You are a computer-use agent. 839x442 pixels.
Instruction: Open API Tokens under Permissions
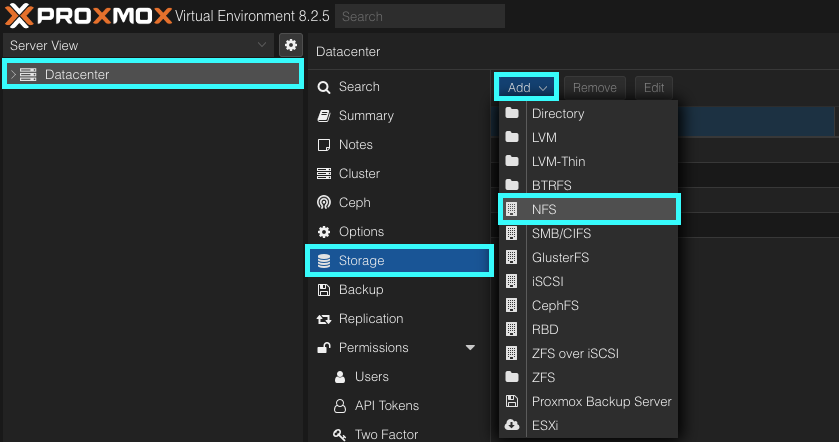(x=386, y=406)
